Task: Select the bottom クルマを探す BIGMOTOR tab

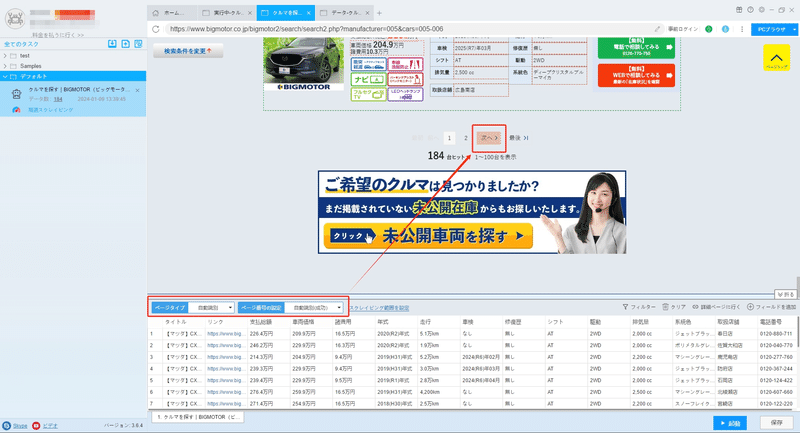Action: [198, 417]
